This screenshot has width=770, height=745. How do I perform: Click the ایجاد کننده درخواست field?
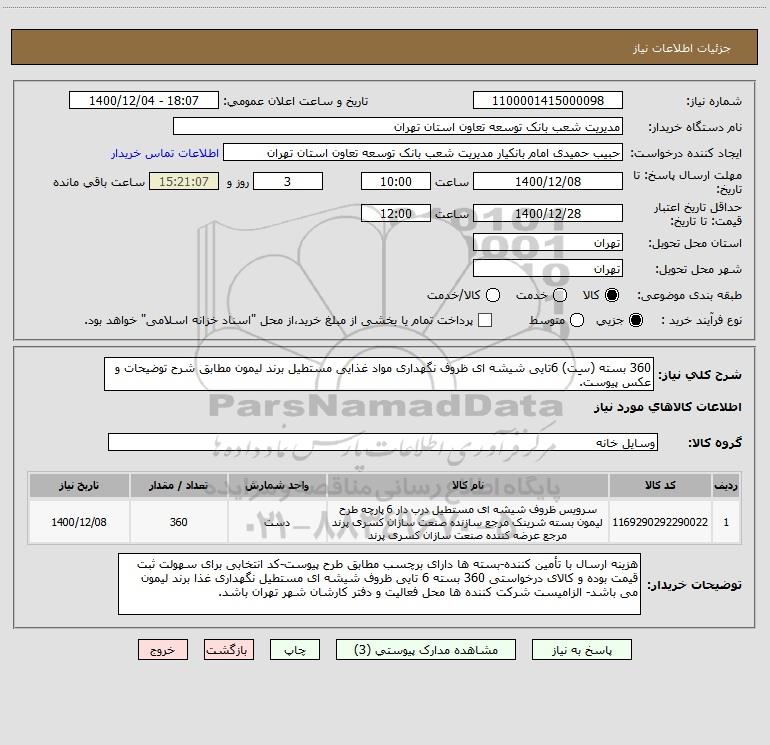(423, 153)
